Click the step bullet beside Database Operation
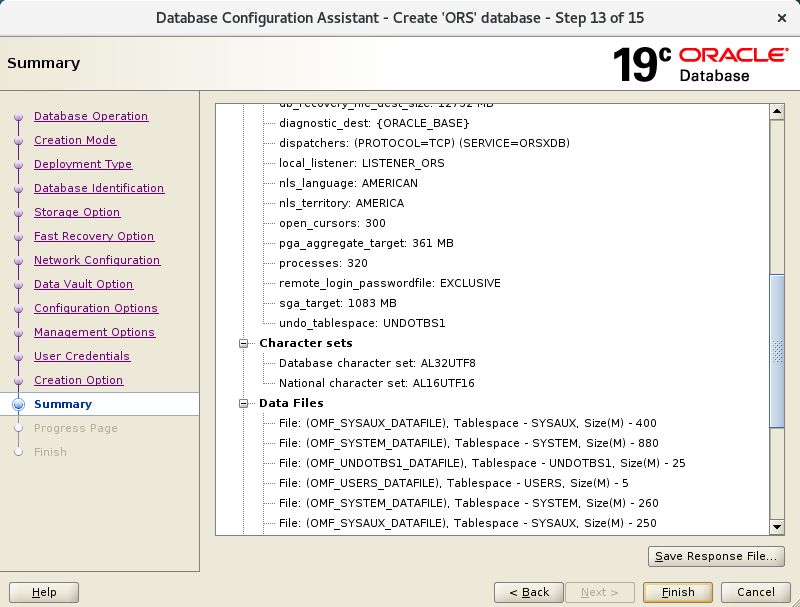 pos(19,117)
